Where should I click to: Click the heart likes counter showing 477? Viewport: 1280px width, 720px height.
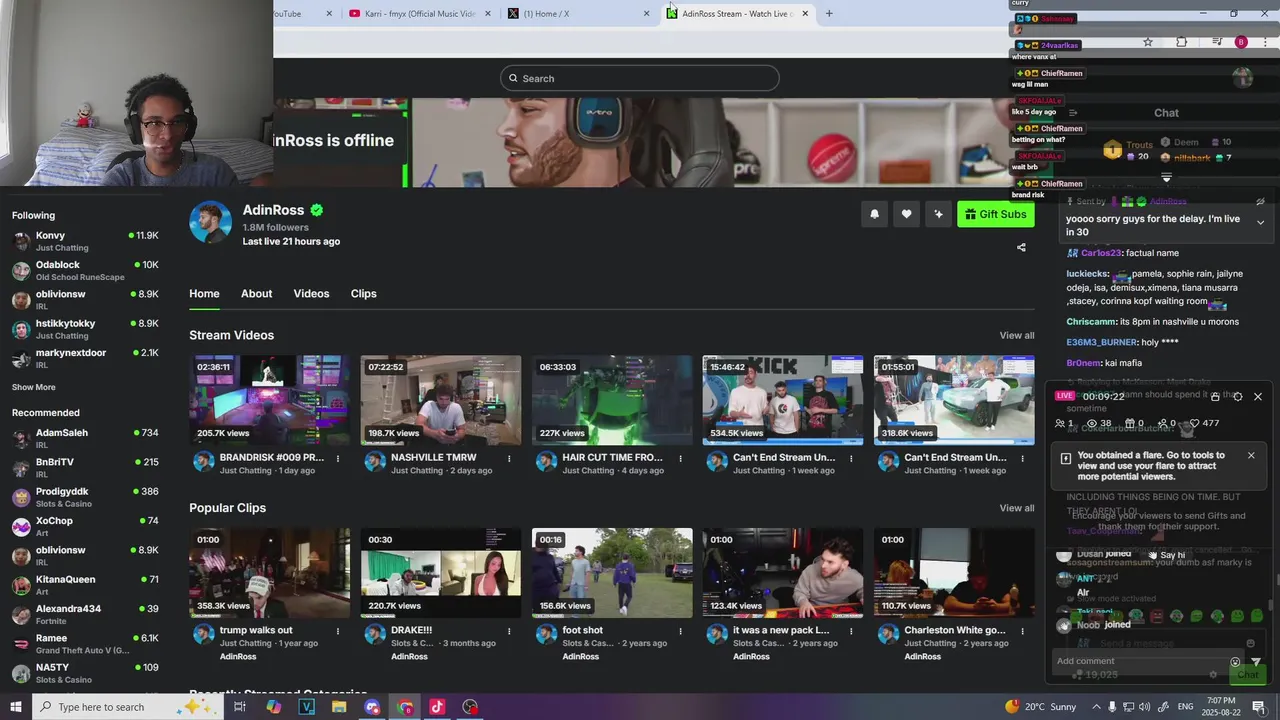coord(1205,423)
